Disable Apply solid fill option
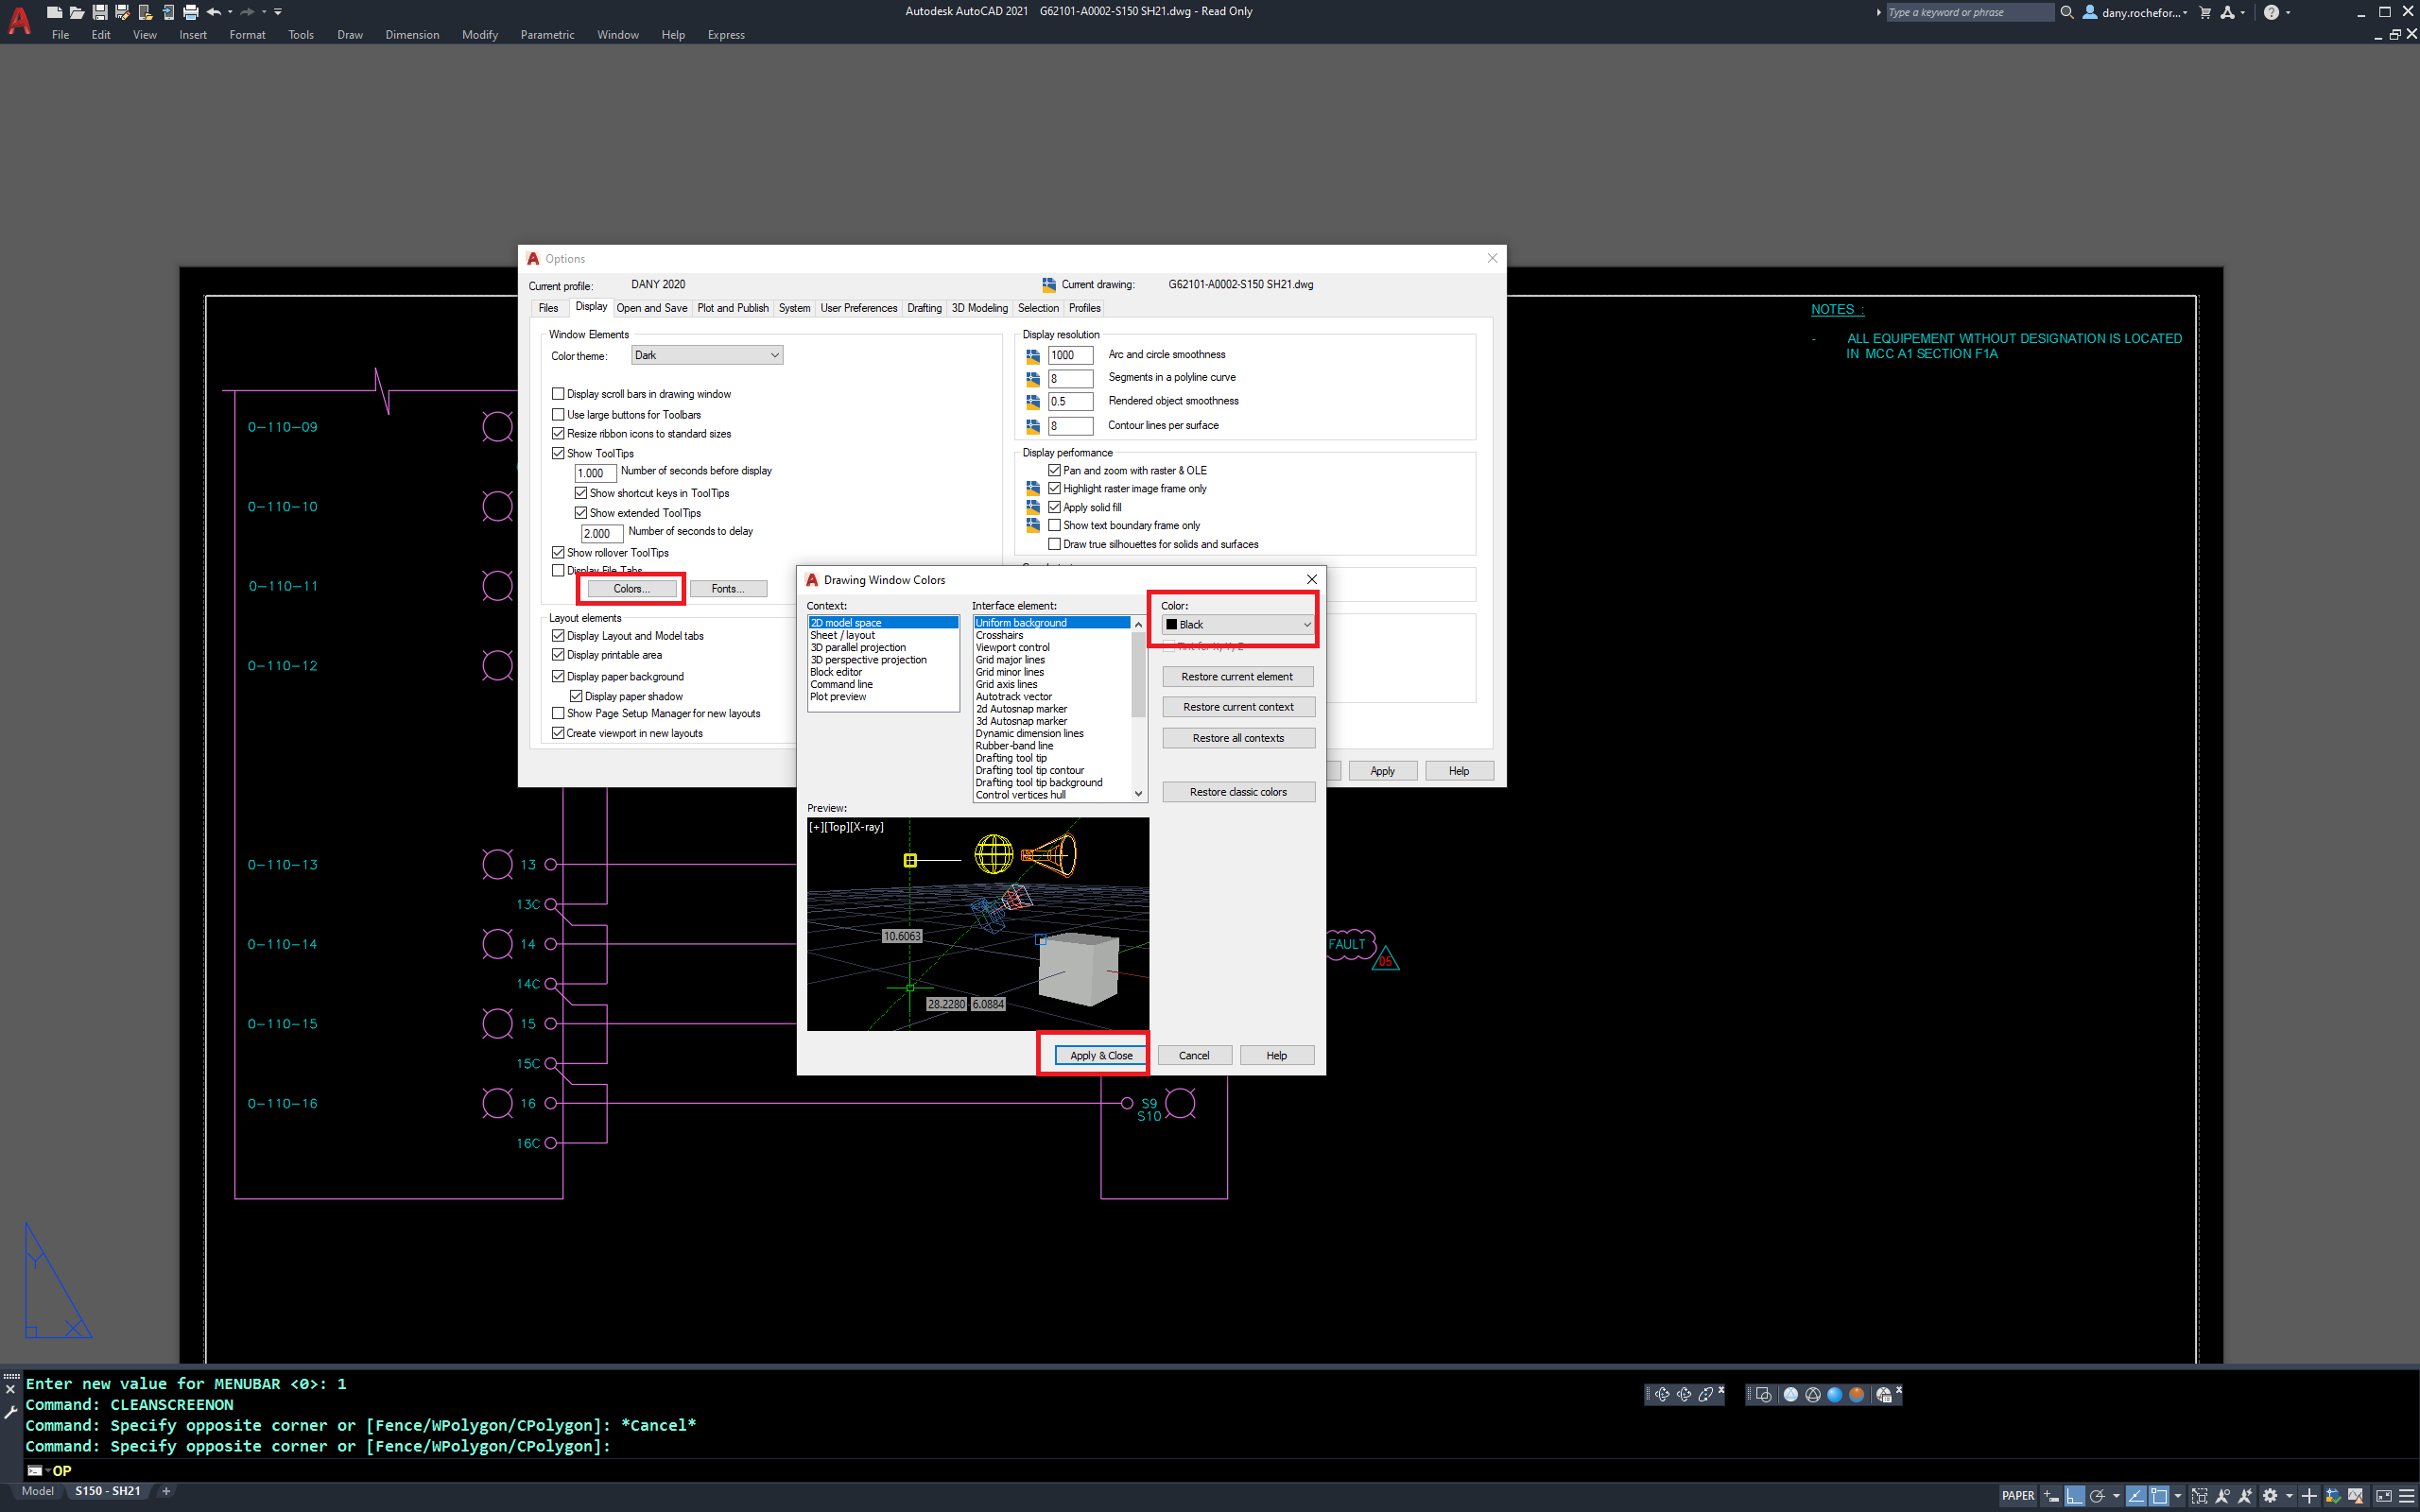The width and height of the screenshot is (2420, 1512). (x=1055, y=507)
